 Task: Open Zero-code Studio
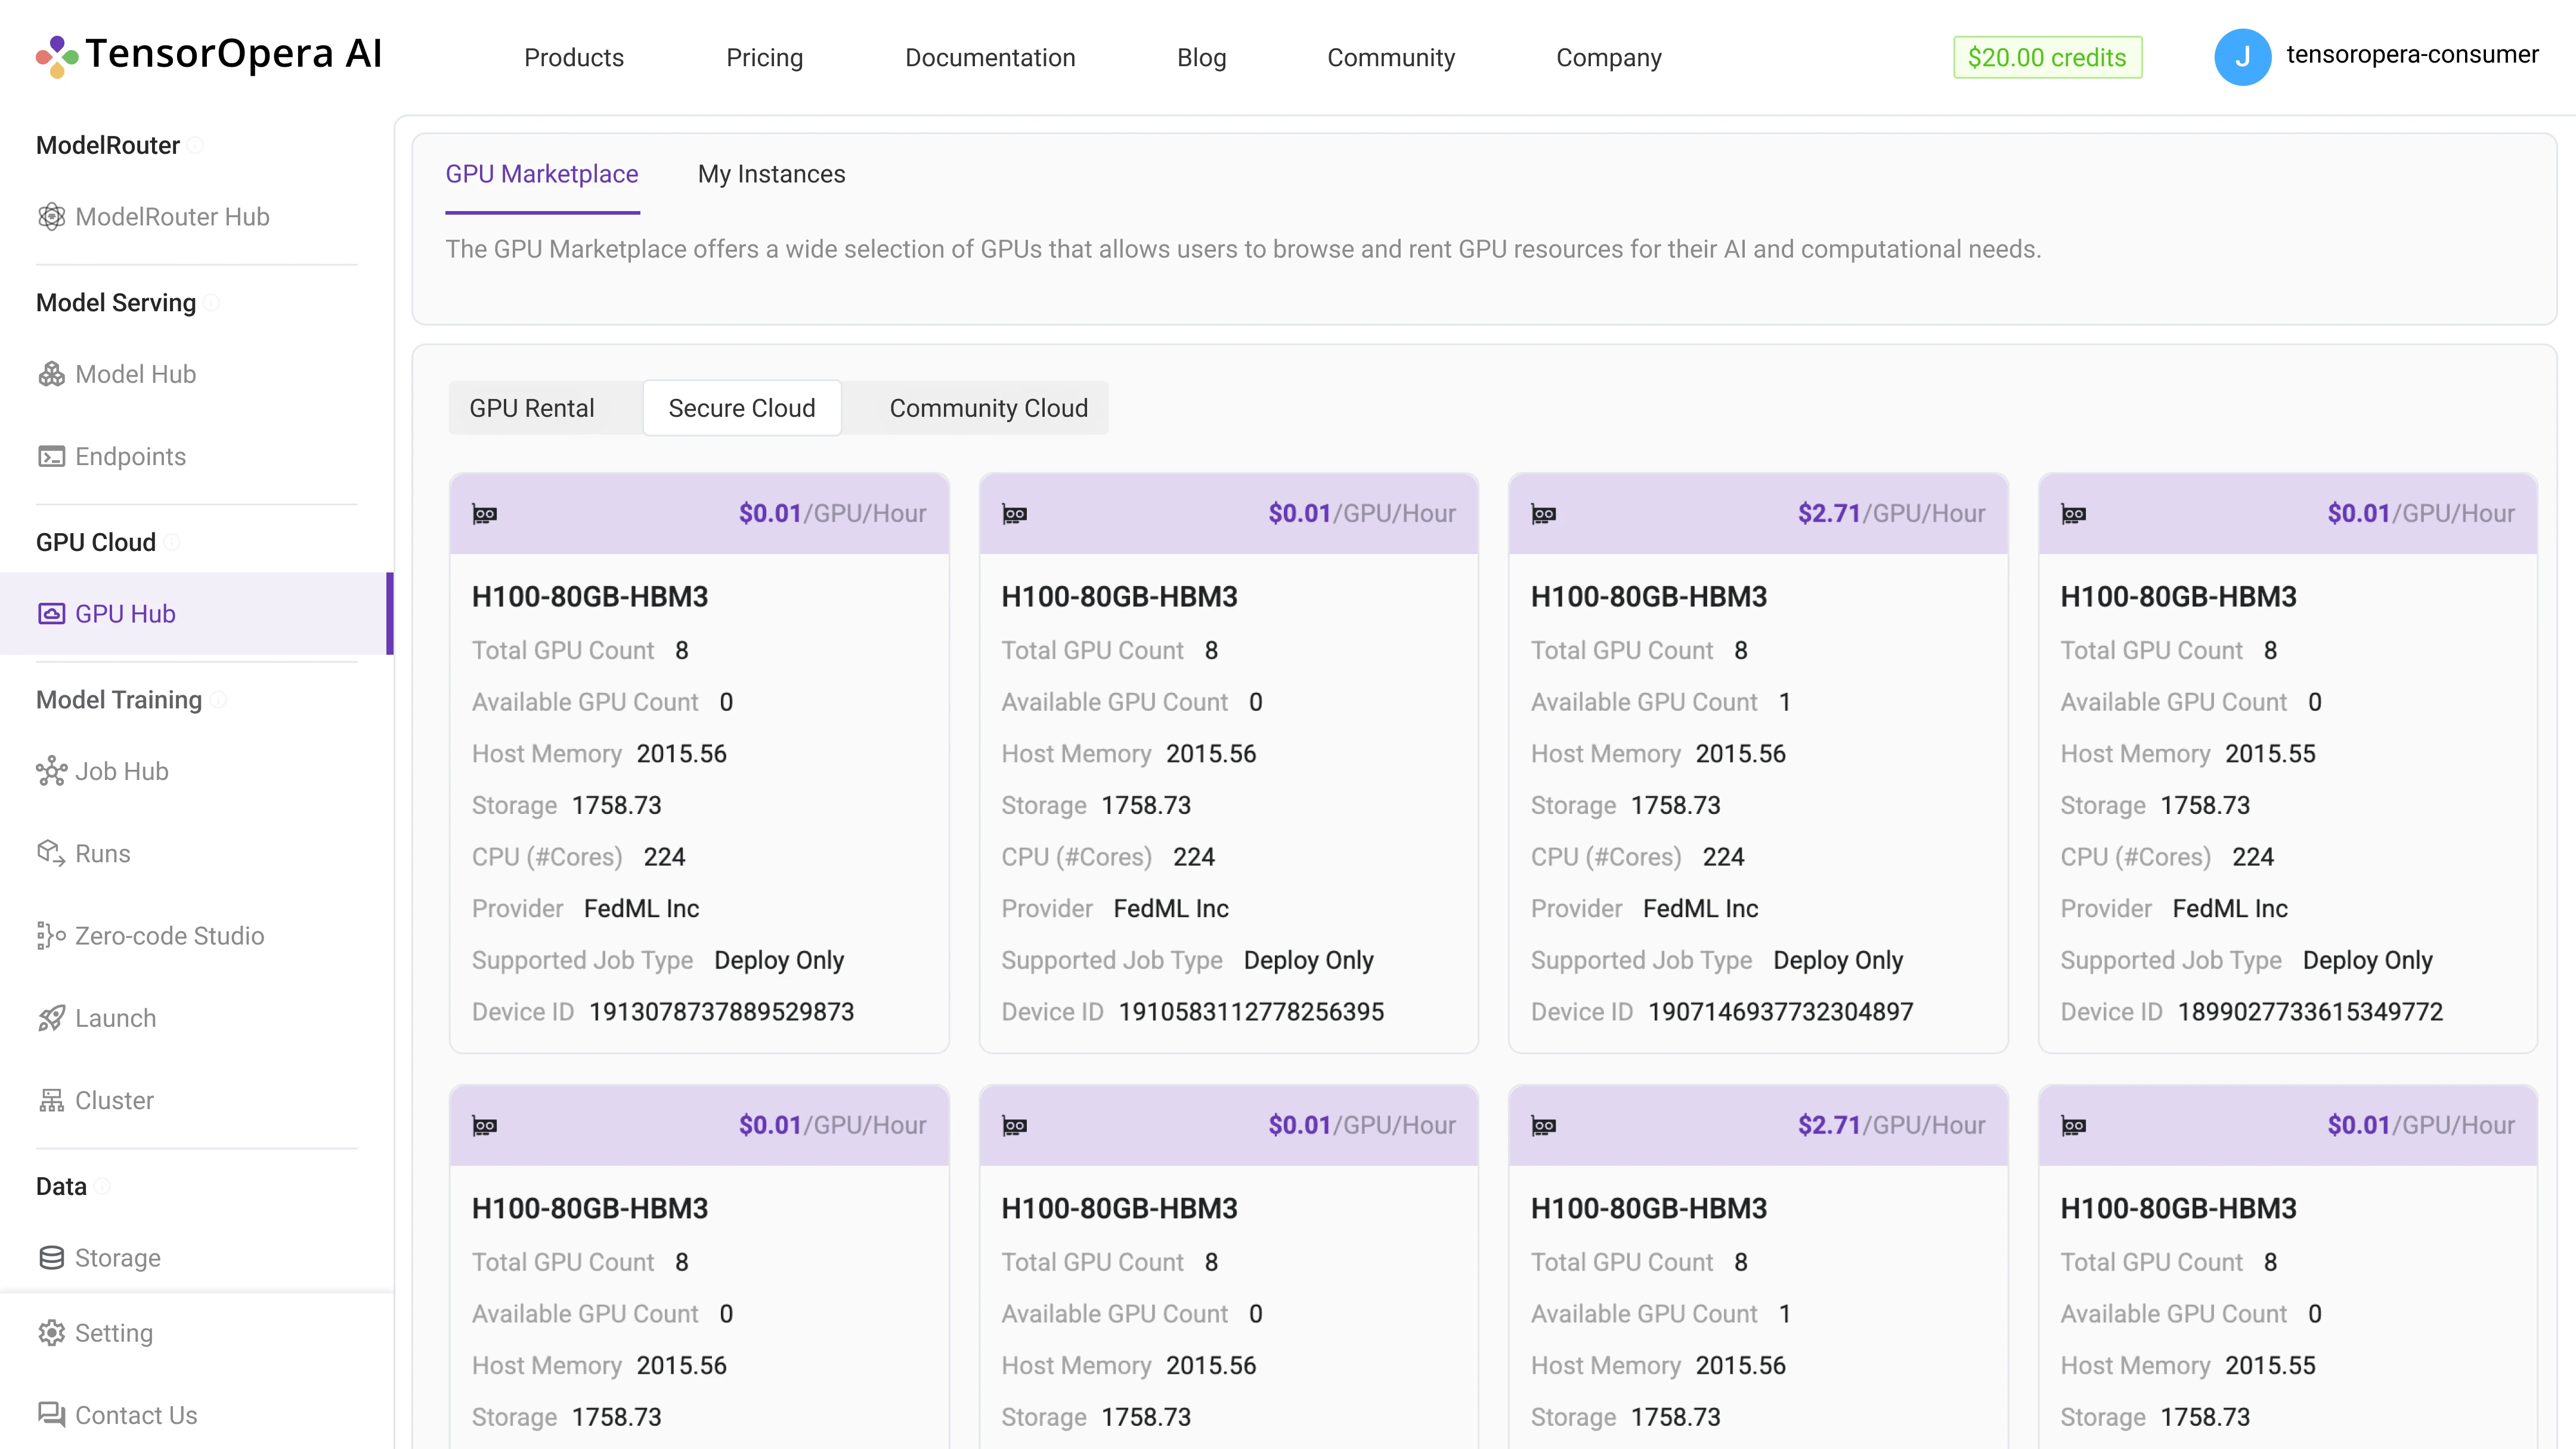[168, 935]
